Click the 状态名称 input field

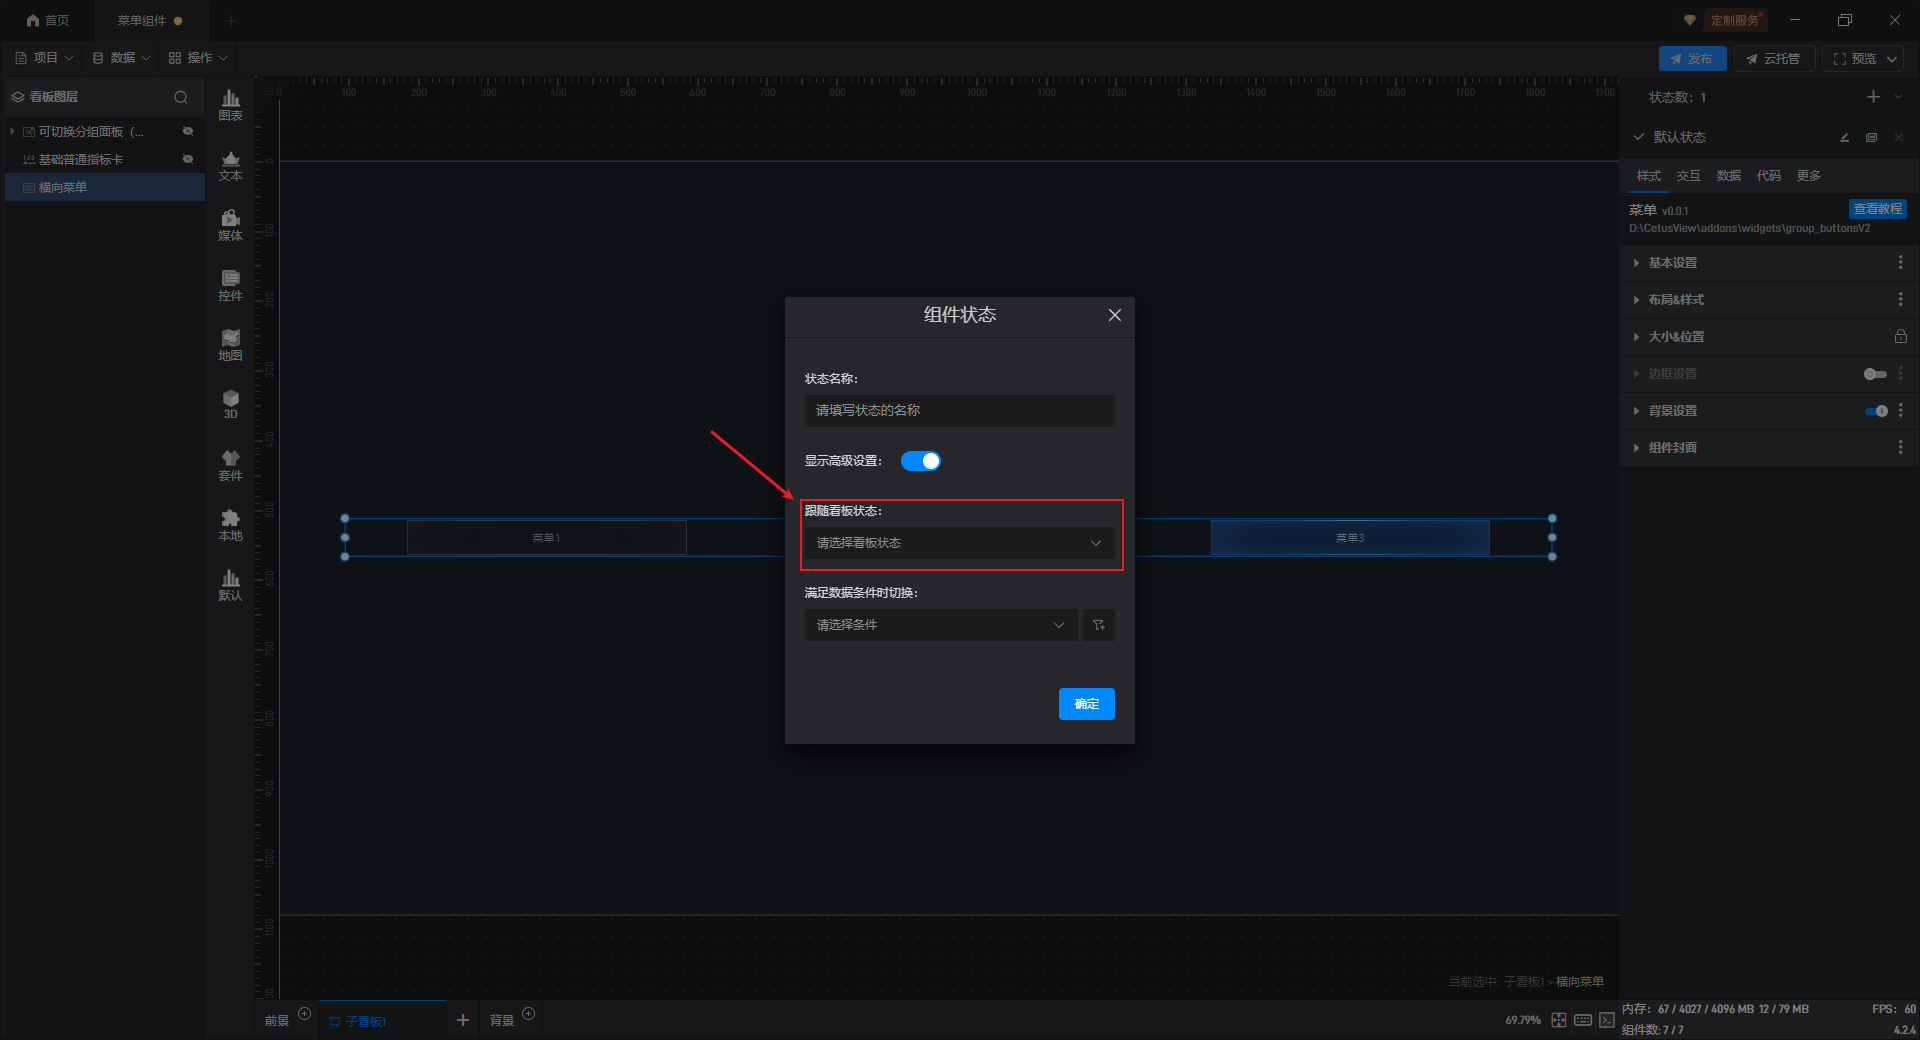pos(958,411)
